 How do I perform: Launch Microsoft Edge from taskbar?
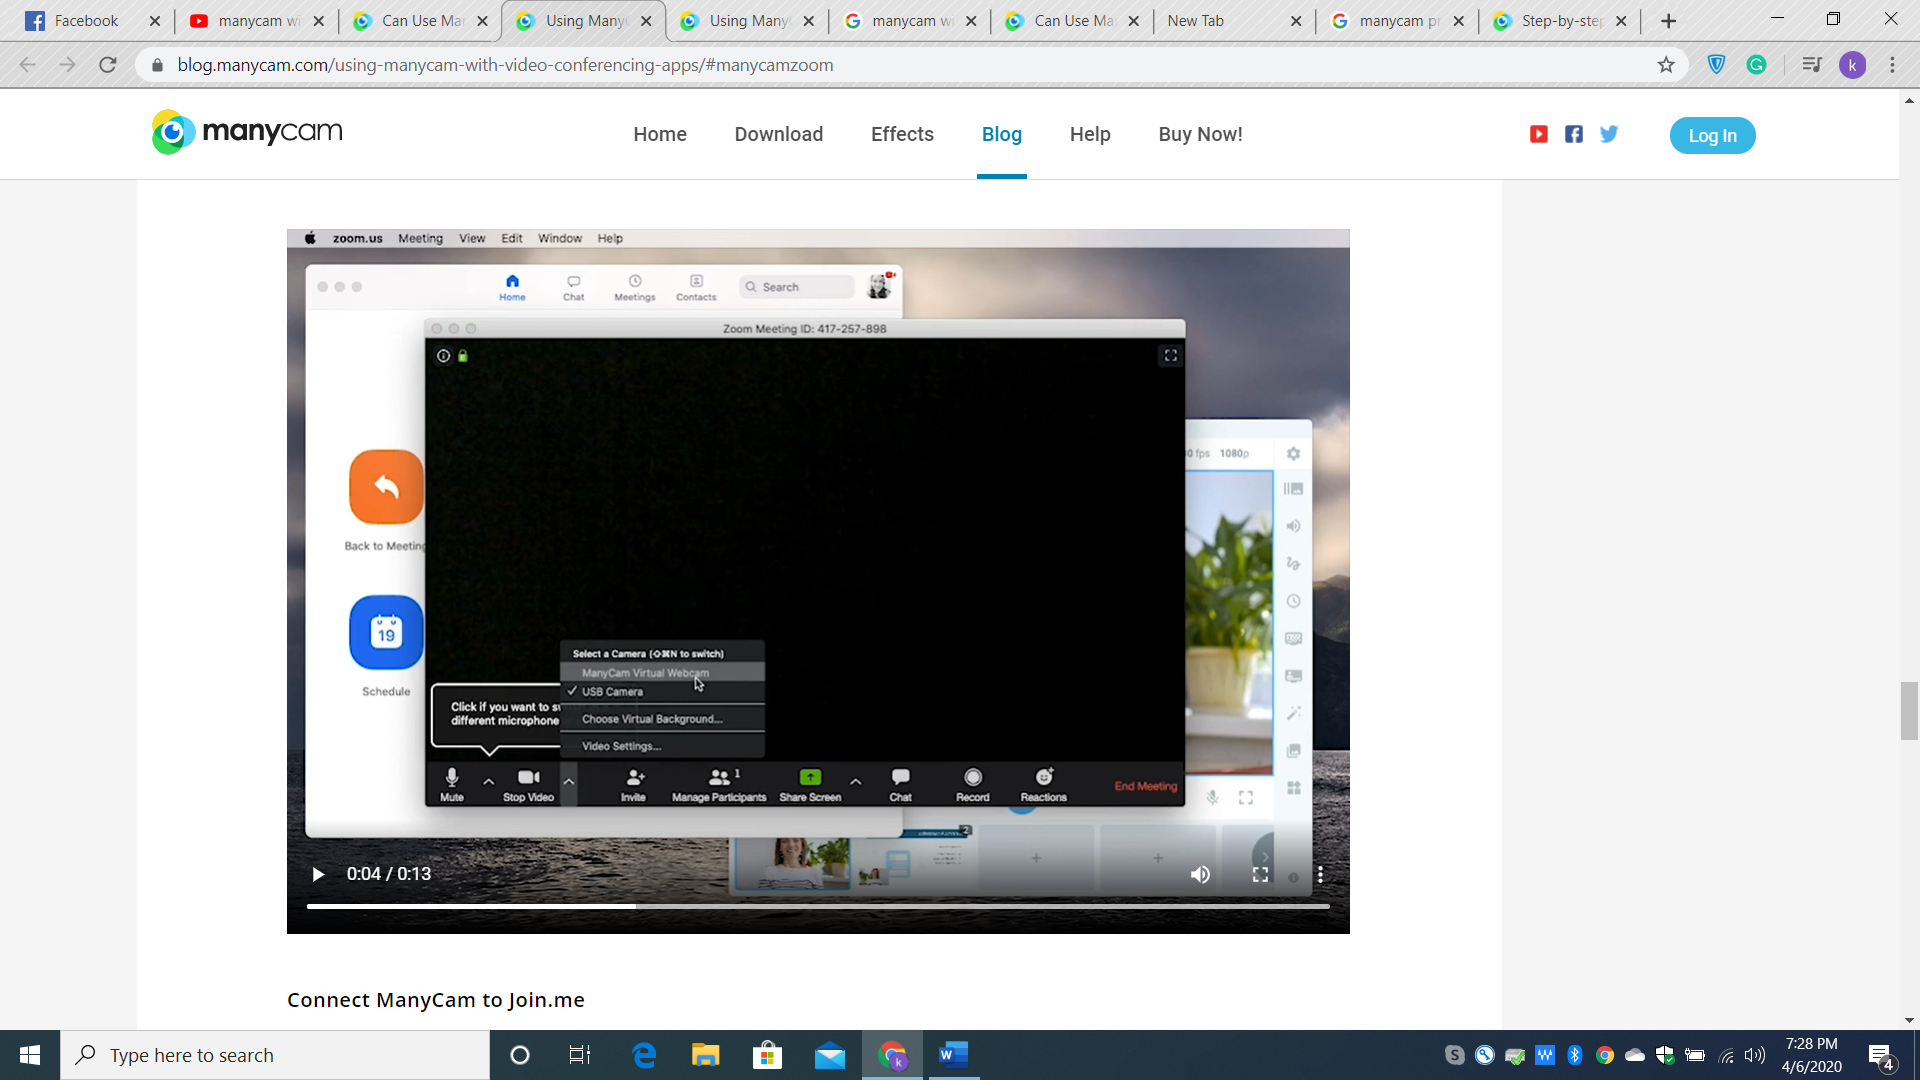coord(643,1055)
